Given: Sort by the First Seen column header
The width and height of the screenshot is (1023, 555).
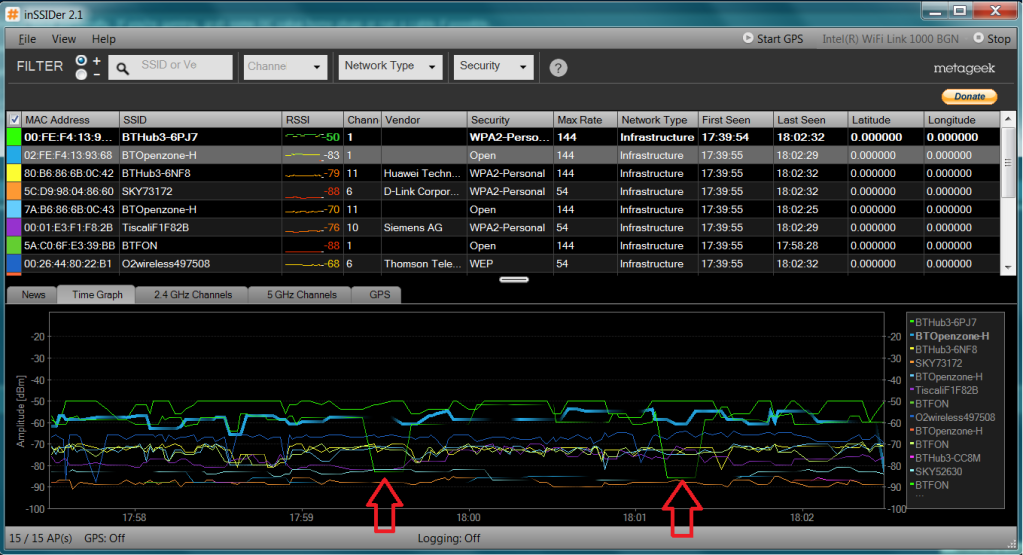Looking at the screenshot, I should click(735, 120).
